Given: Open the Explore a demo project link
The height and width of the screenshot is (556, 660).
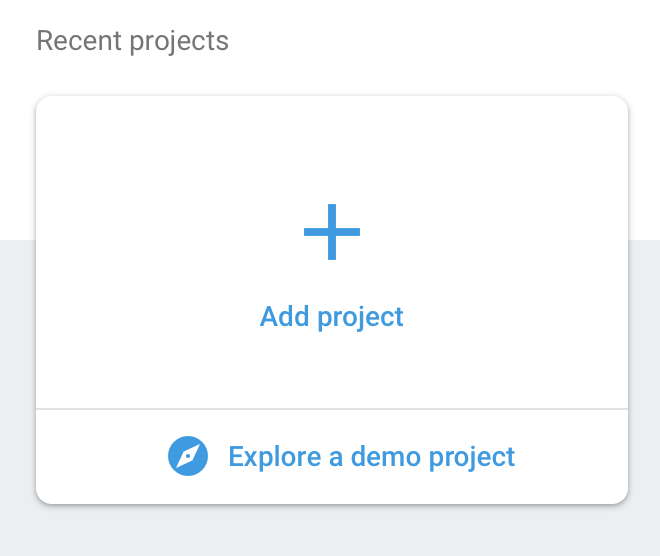Looking at the screenshot, I should [371, 457].
